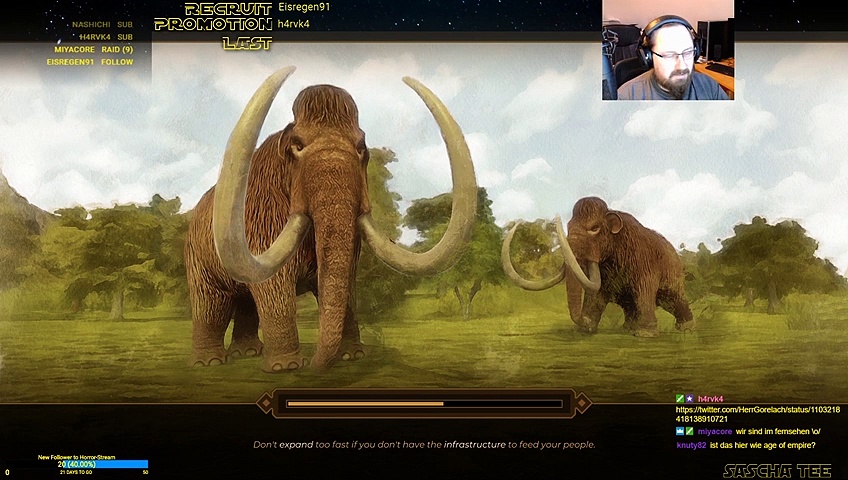The image size is (848, 480).
Task: Click the knuty82 username in chat
Action: (x=691, y=445)
